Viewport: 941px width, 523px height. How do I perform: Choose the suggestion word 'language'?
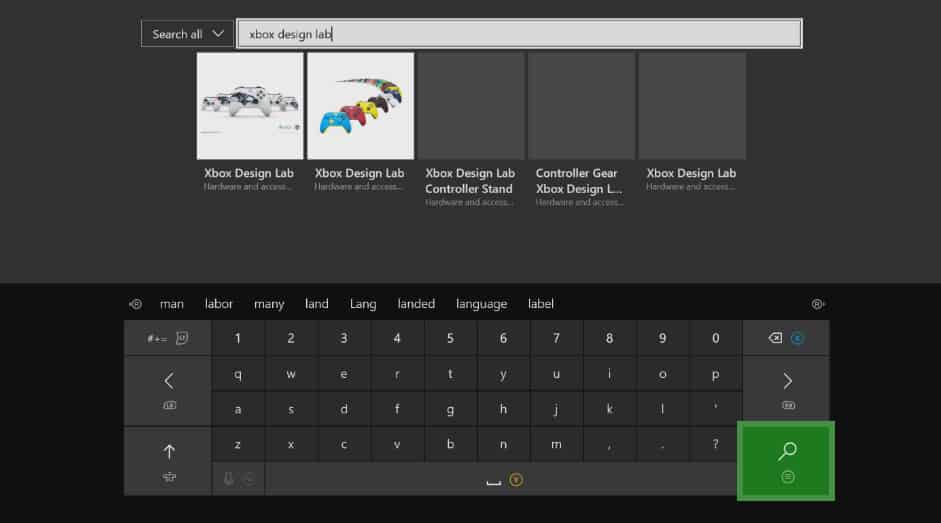481,304
